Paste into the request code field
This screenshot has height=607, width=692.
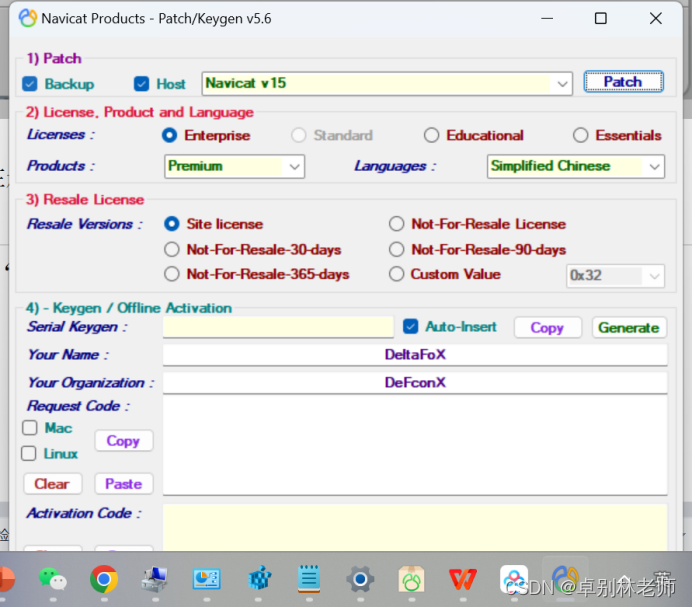pos(124,484)
